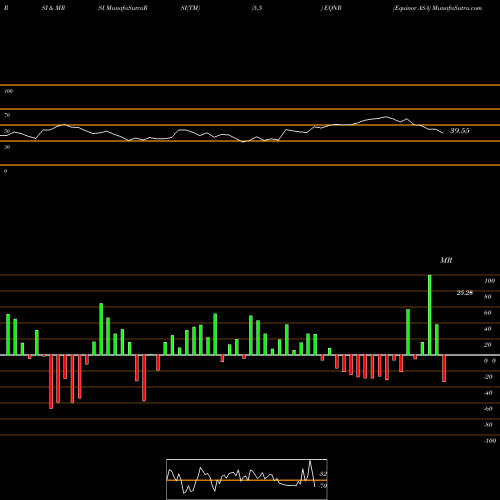The width and height of the screenshot is (500, 500).
Task: Click the 'SI & MR' header text
Action: tap(53, 8)
